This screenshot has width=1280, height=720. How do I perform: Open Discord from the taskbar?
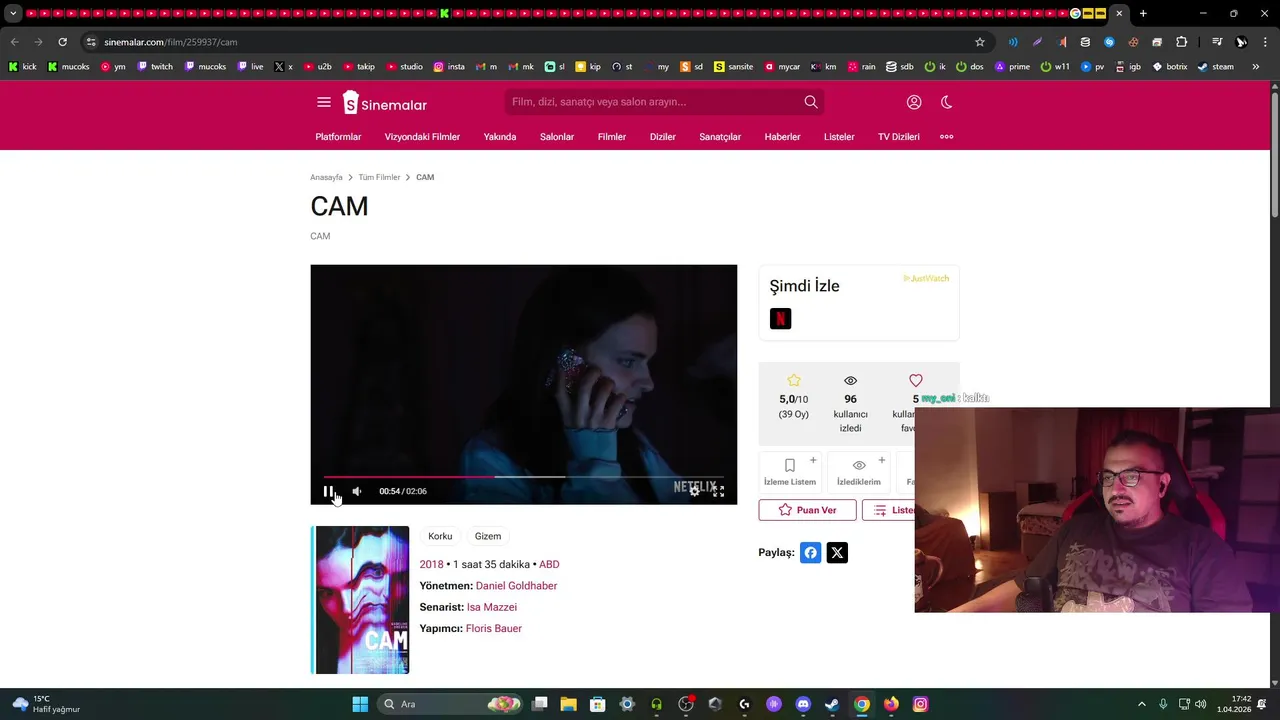coord(803,704)
